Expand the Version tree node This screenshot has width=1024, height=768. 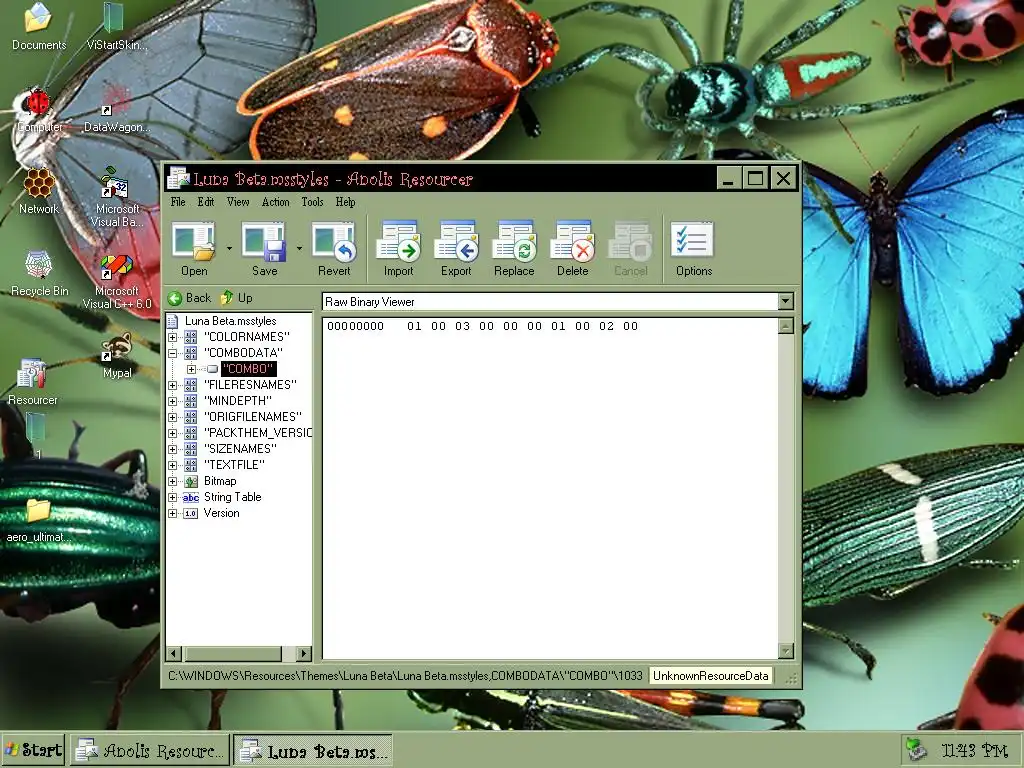tap(172, 513)
